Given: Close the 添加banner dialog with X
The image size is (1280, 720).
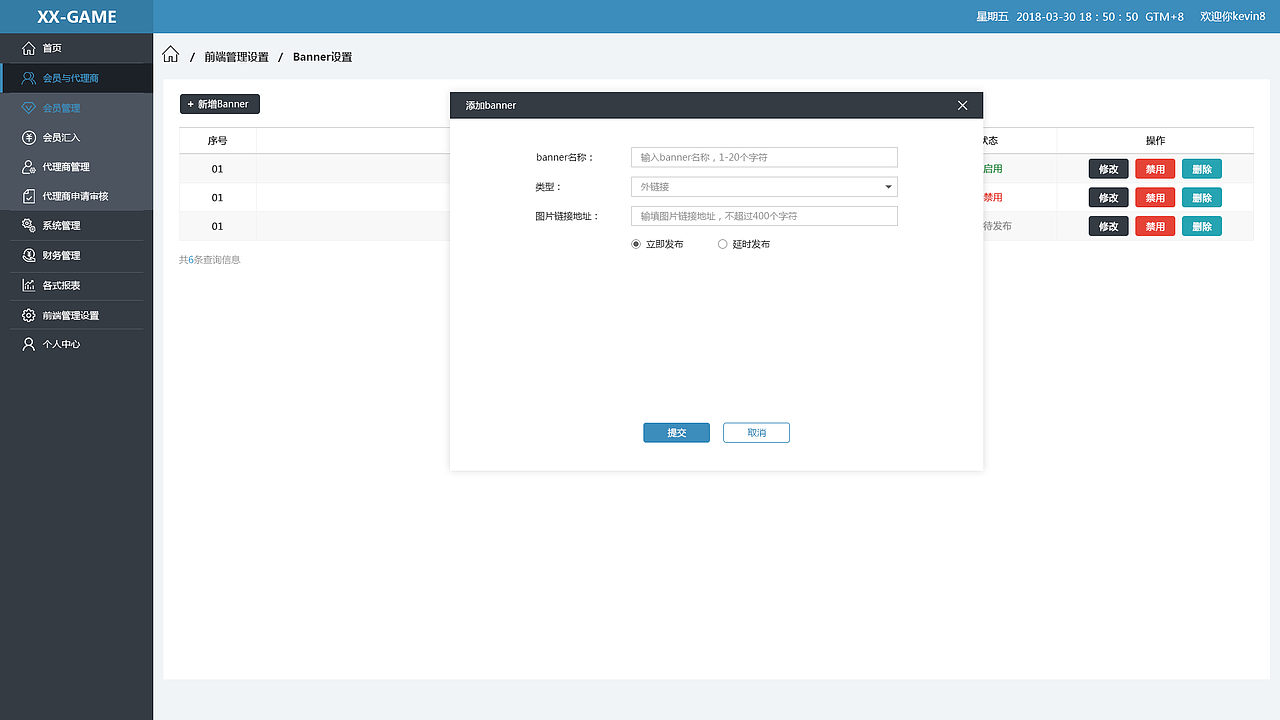Looking at the screenshot, I should (x=962, y=105).
